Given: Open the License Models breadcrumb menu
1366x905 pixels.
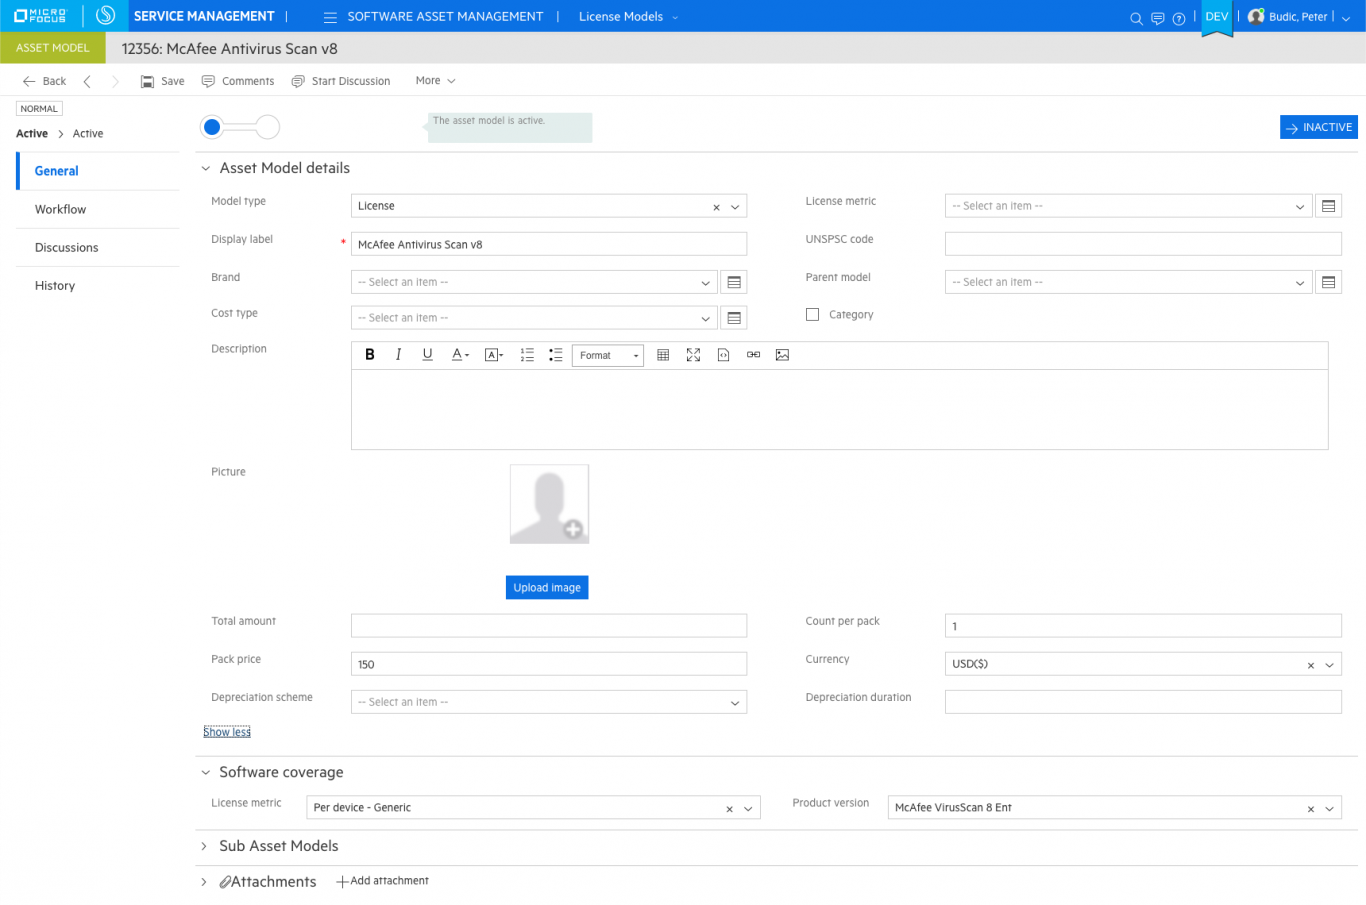Looking at the screenshot, I should [x=628, y=17].
